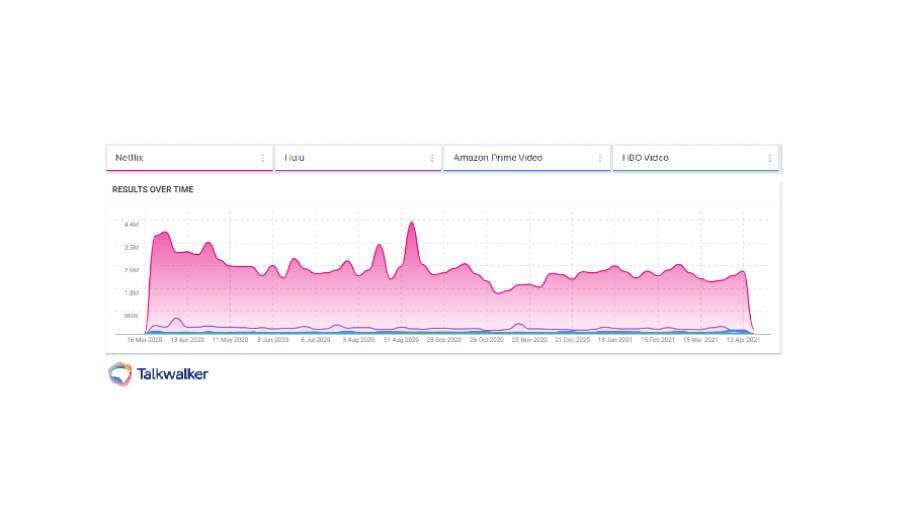Image resolution: width=920 pixels, height=518 pixels.
Task: Click the '6 Jul 2020' axis label
Action: click(x=316, y=340)
